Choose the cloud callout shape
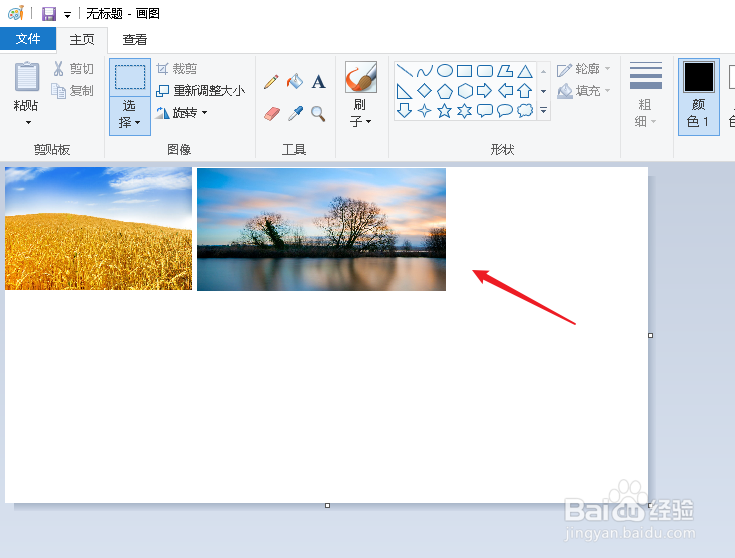735x558 pixels. click(x=525, y=111)
